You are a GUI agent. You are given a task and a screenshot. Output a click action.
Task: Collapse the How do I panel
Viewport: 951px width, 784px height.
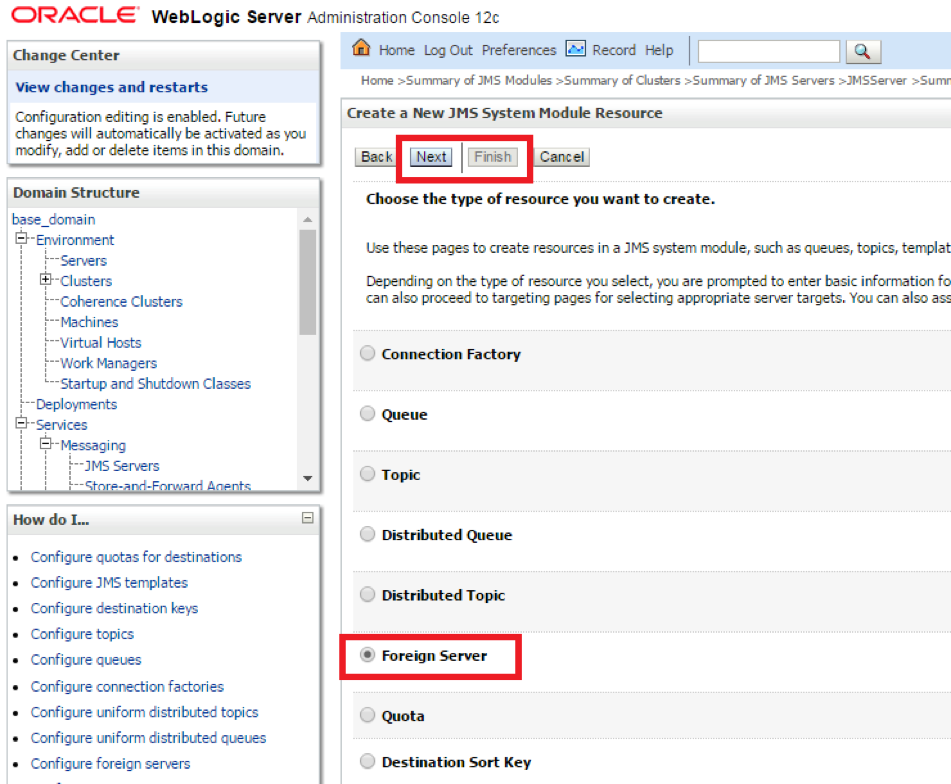[x=307, y=518]
